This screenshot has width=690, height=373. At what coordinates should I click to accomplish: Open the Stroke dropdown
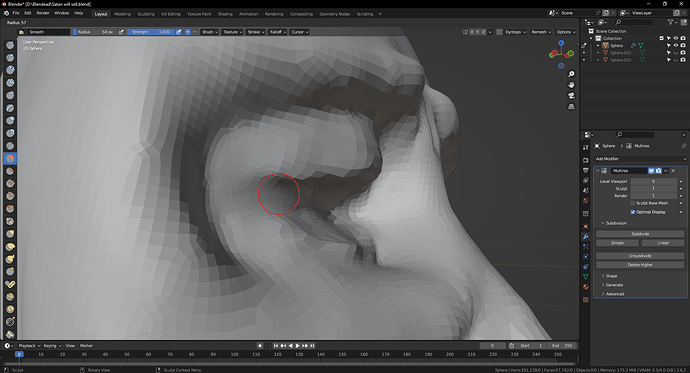[x=256, y=32]
